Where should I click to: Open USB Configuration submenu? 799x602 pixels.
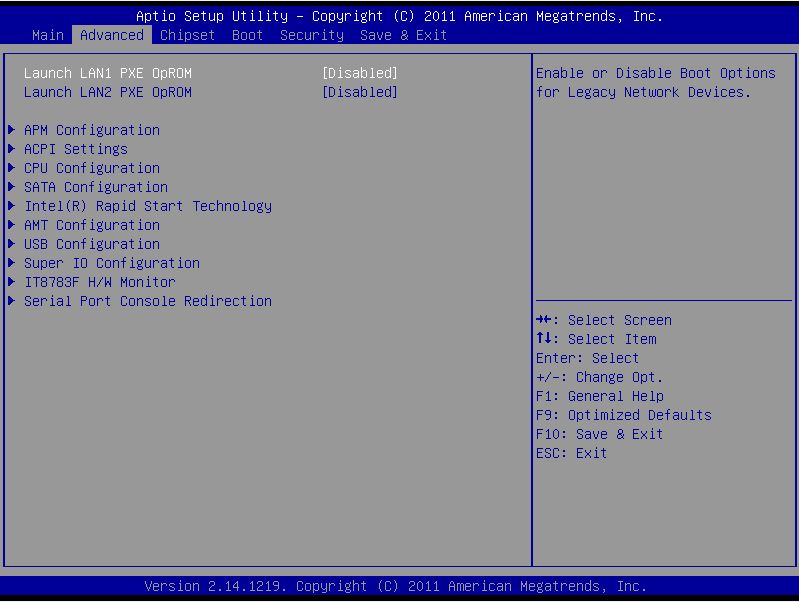(91, 244)
